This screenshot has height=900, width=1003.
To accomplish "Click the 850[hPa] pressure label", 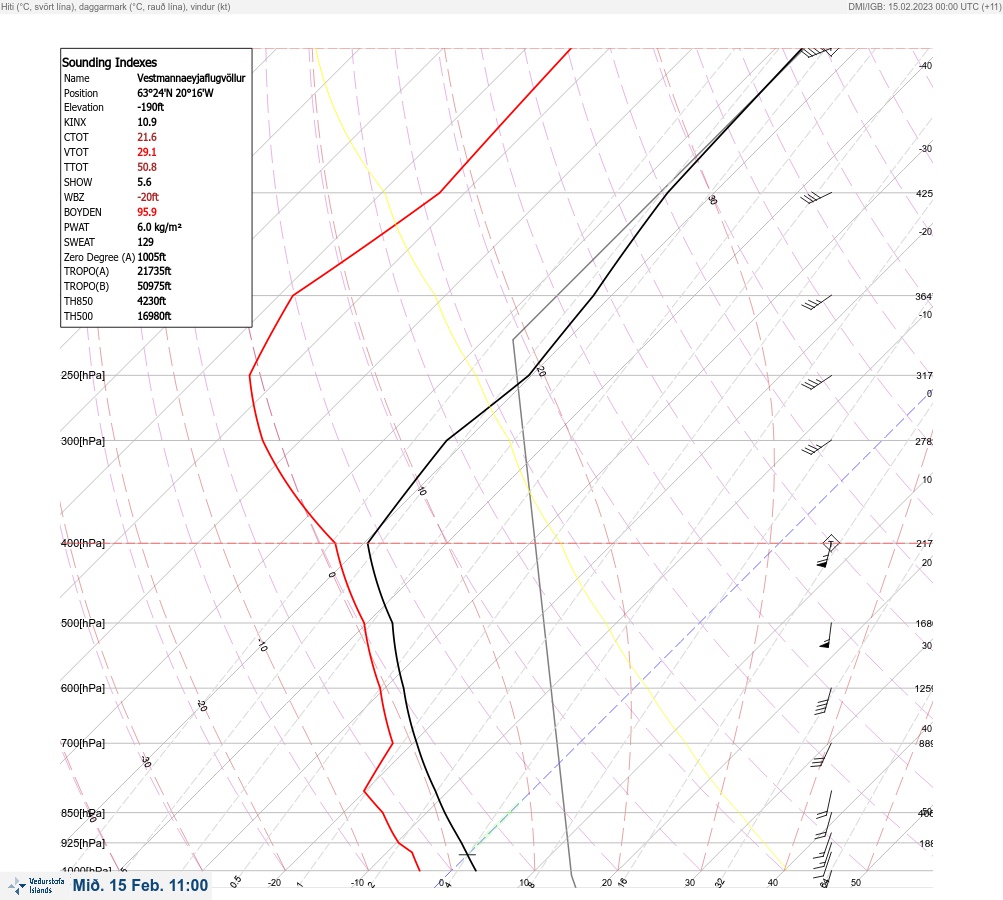I will tap(83, 813).
